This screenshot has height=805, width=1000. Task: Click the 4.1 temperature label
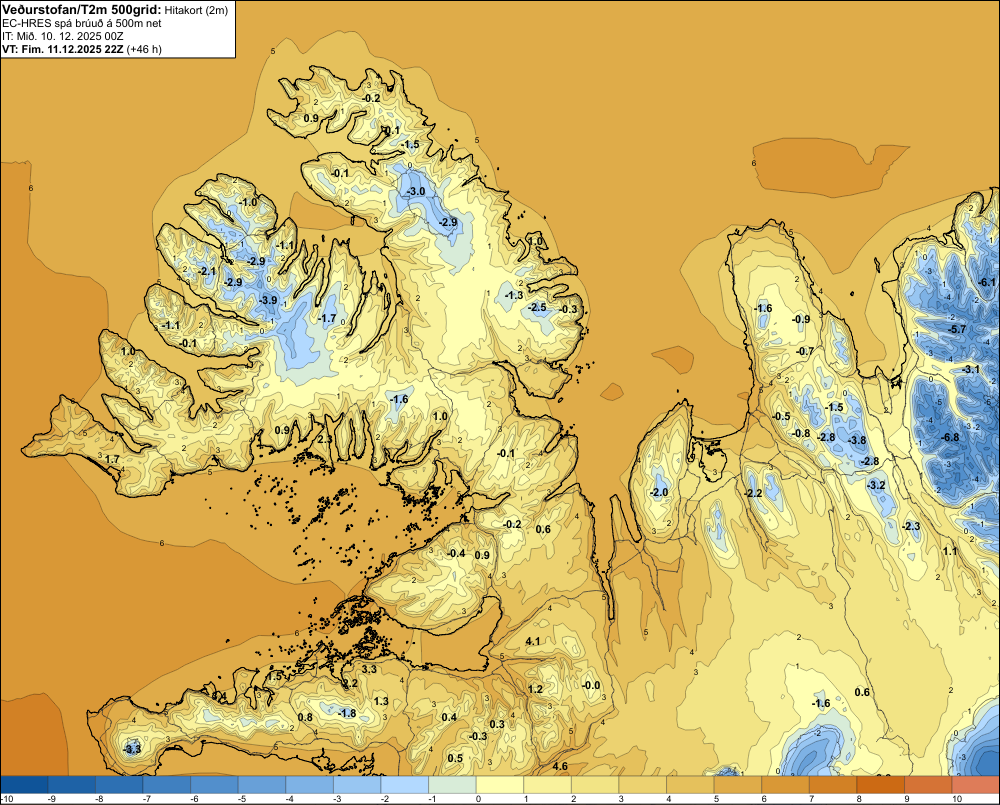click(533, 641)
